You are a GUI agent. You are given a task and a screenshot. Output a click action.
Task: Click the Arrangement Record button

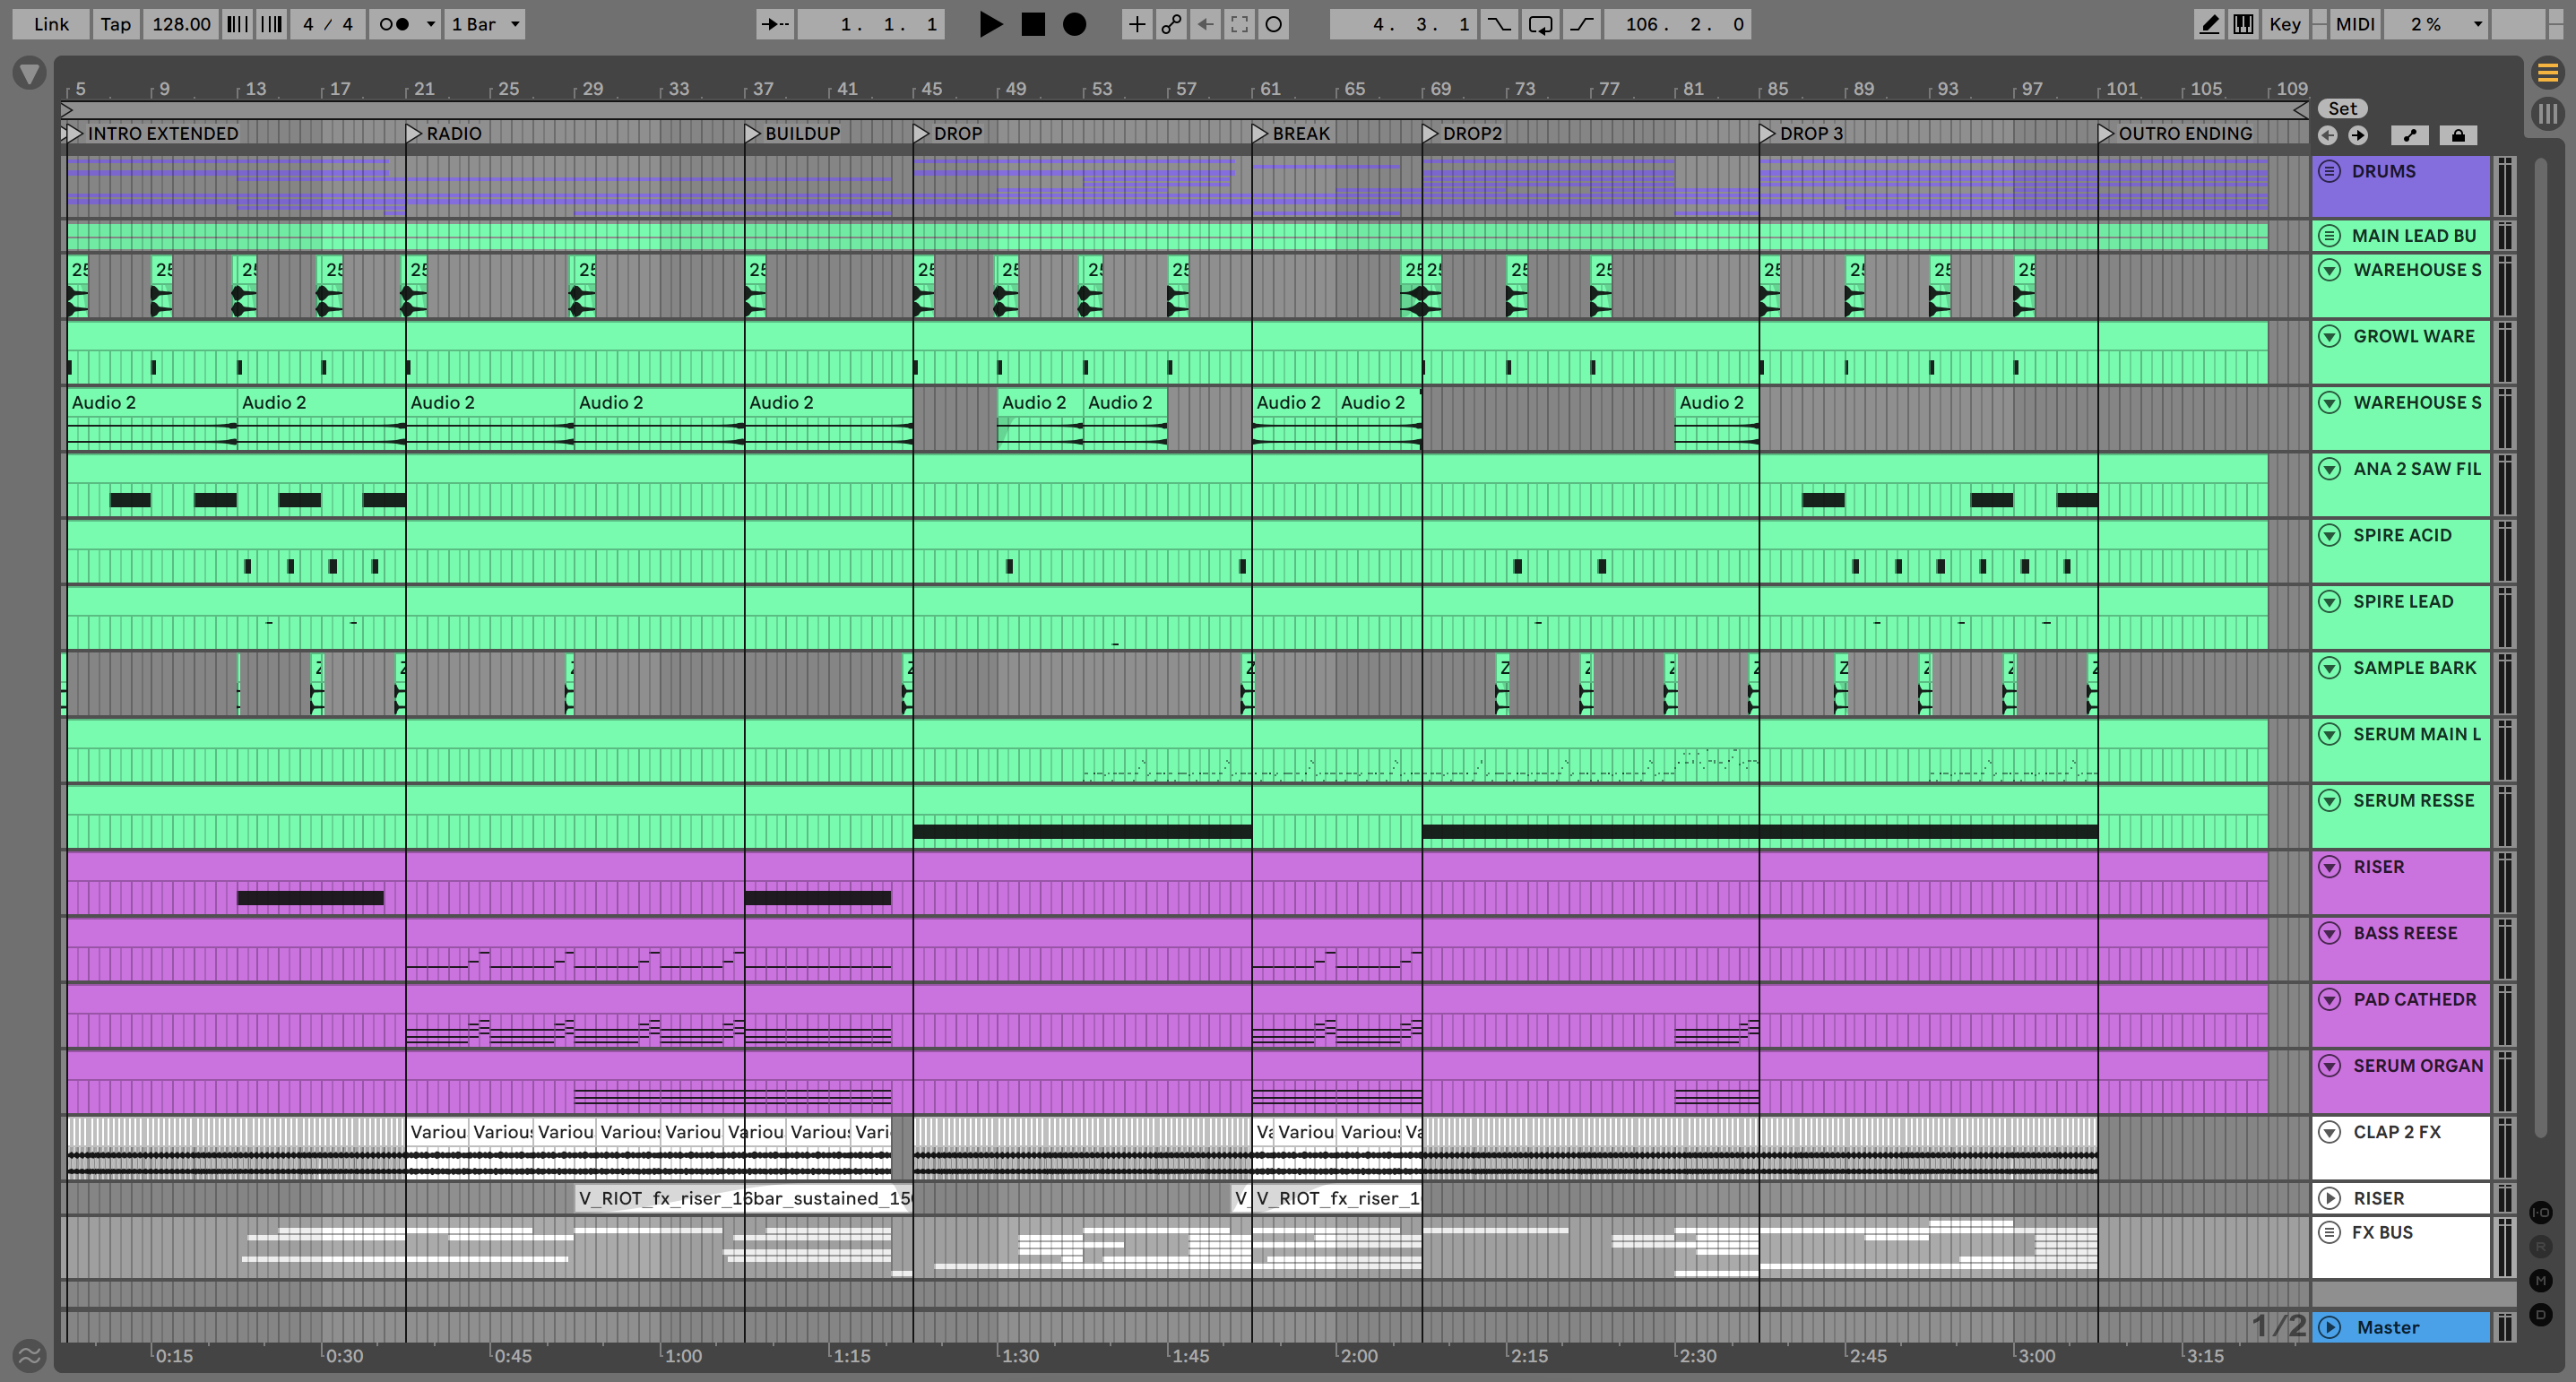pyautogui.click(x=1074, y=24)
